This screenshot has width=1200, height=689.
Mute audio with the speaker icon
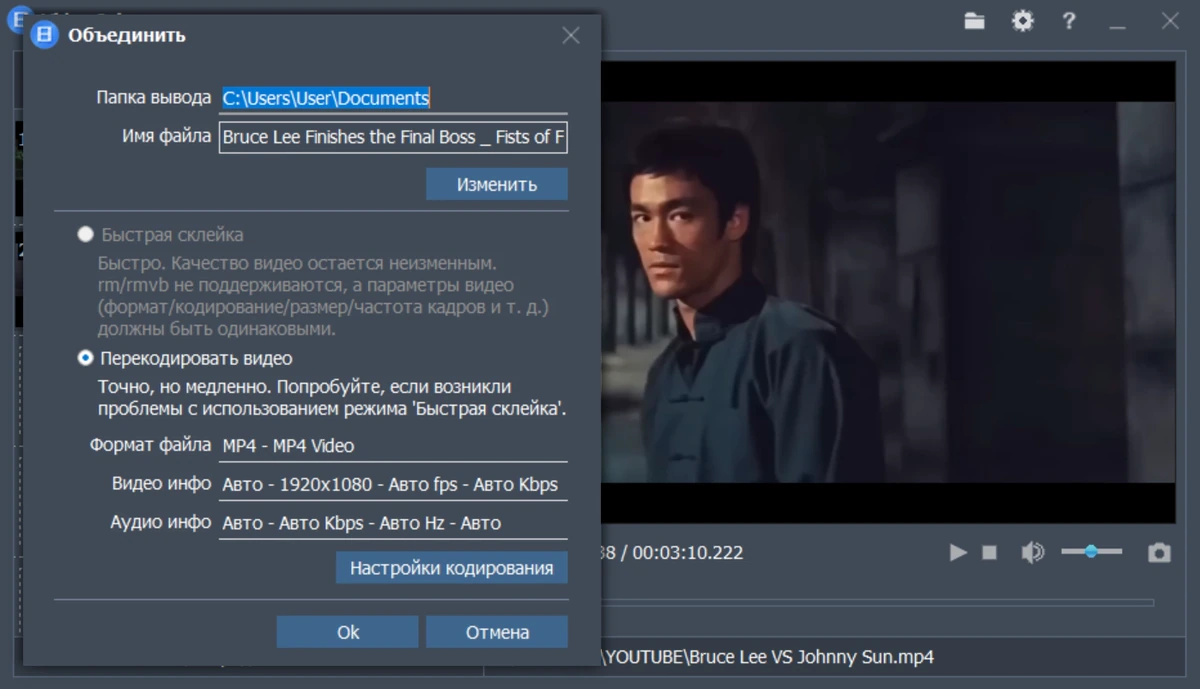coord(1032,552)
